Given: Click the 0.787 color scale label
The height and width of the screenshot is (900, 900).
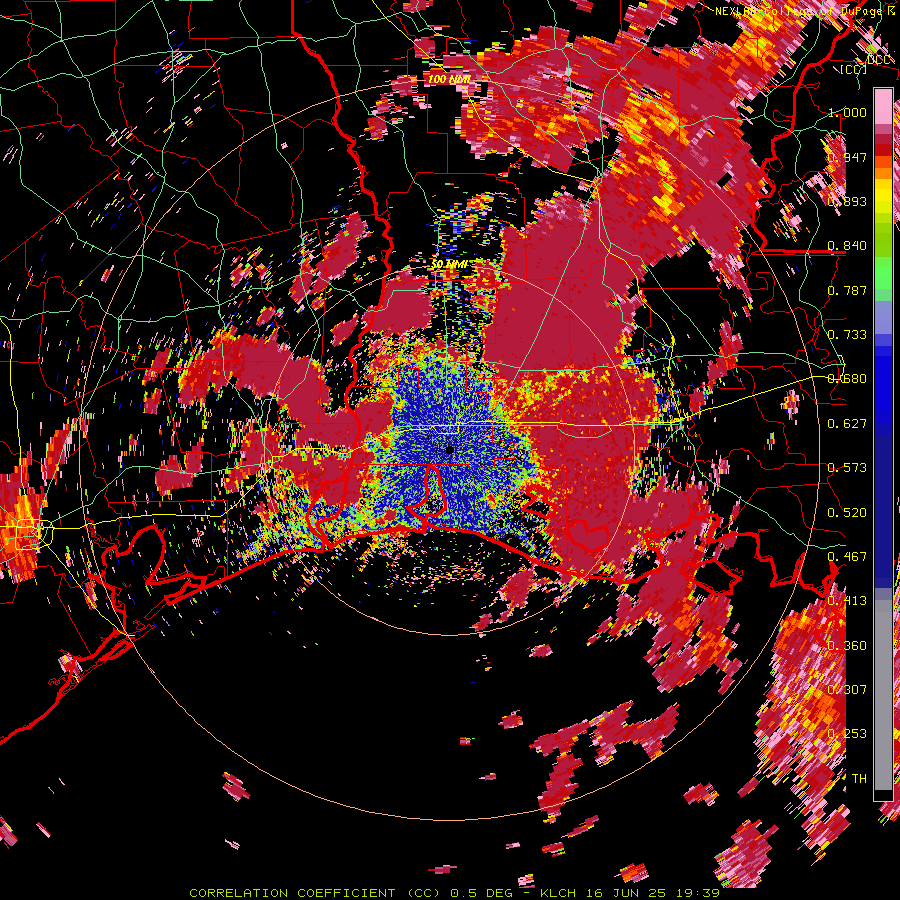Looking at the screenshot, I should coord(847,290).
